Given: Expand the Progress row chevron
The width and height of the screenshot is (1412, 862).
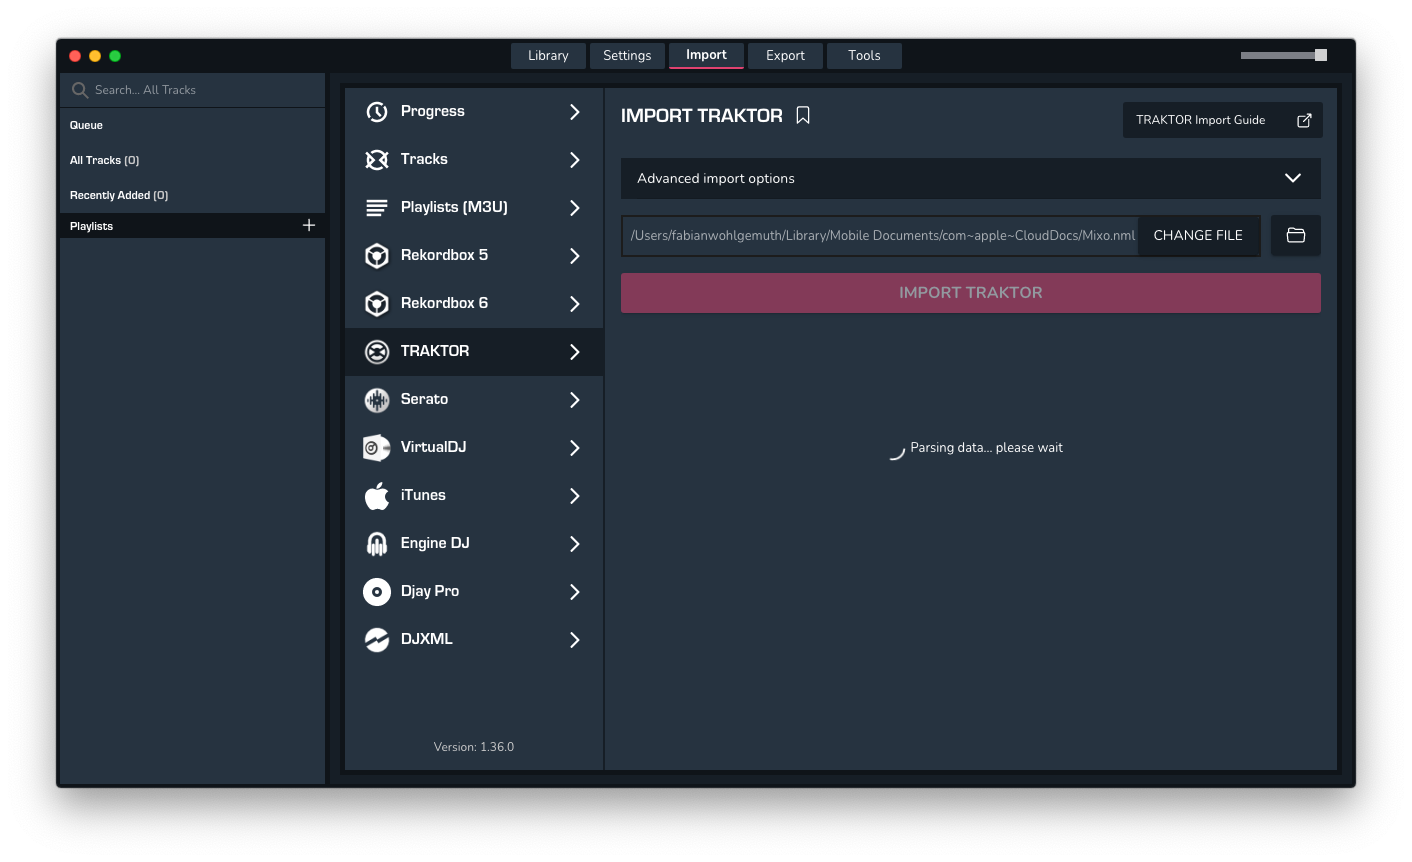Looking at the screenshot, I should click(574, 112).
